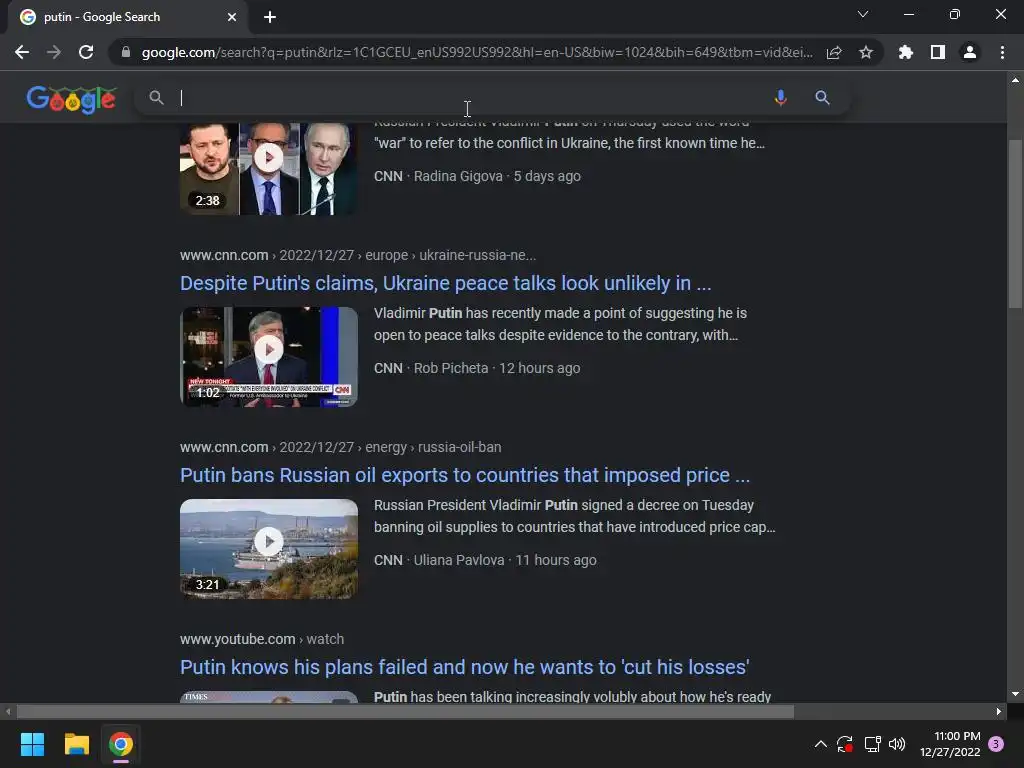Open the Windows Start menu
This screenshot has width=1024, height=768.
click(x=32, y=744)
